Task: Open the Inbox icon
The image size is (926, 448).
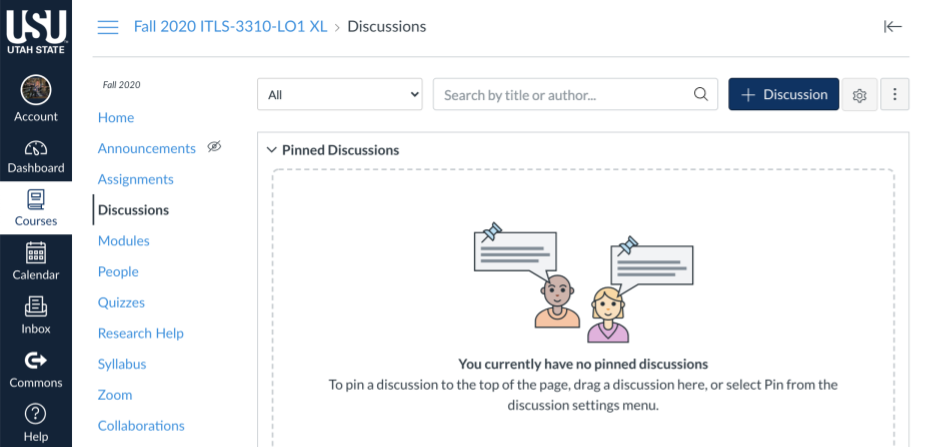Action: [36, 307]
